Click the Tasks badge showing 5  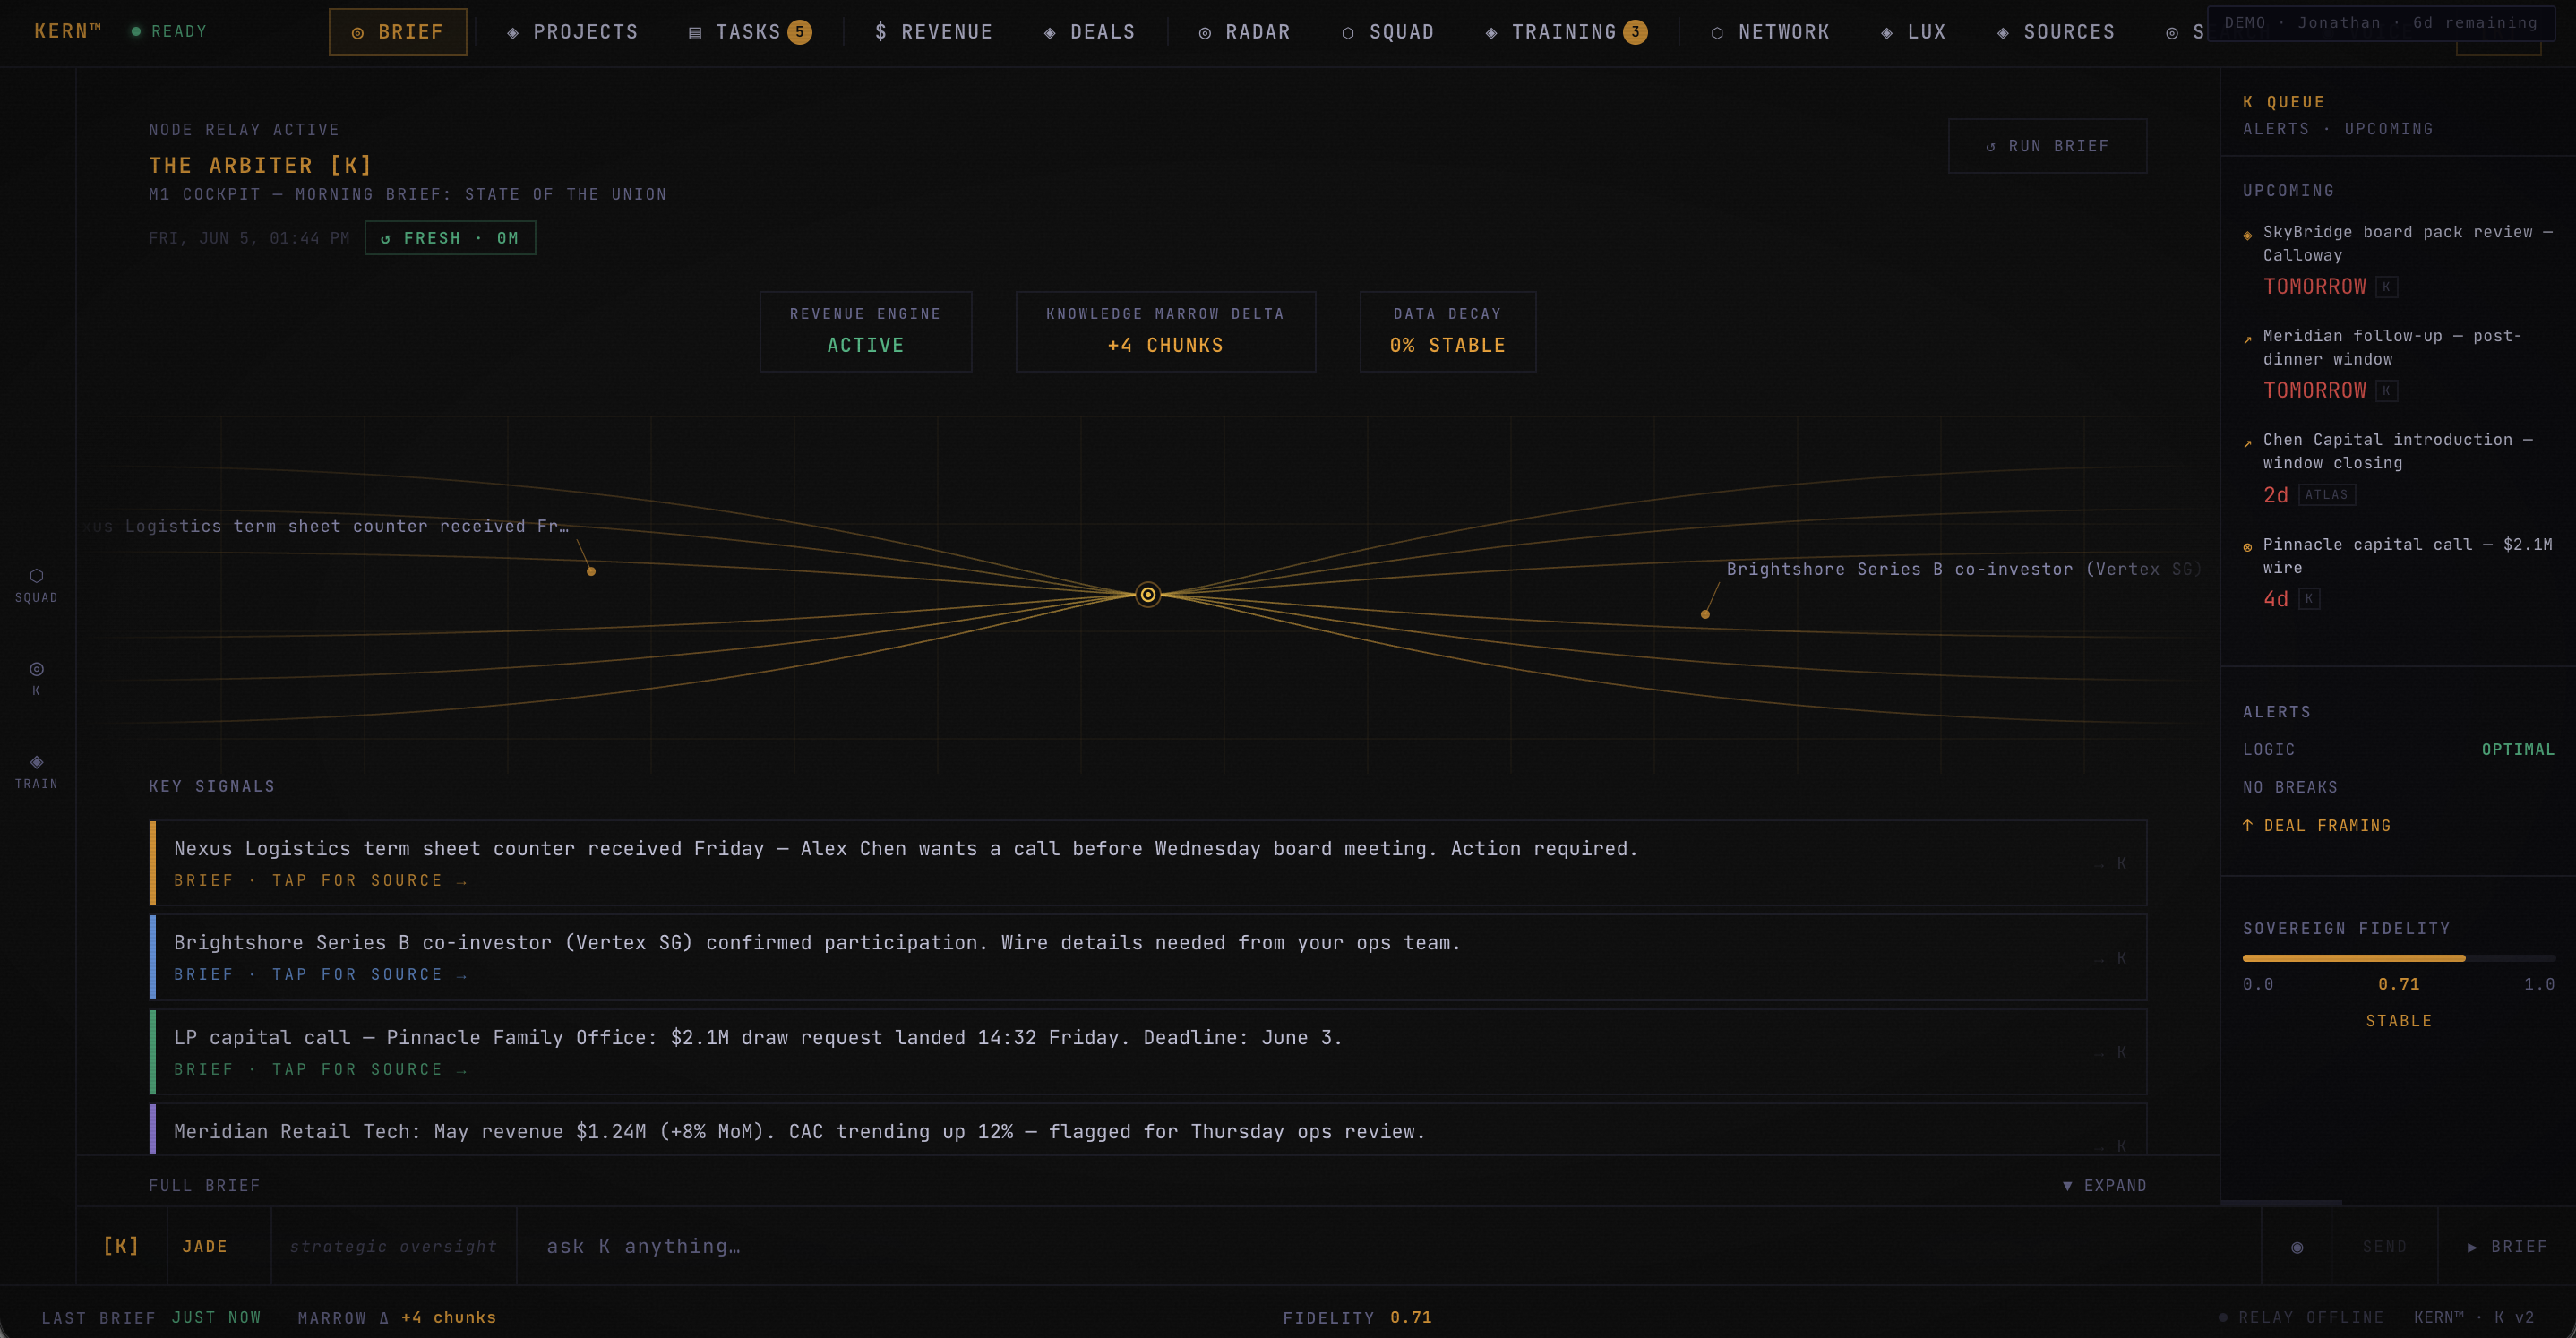799,32
